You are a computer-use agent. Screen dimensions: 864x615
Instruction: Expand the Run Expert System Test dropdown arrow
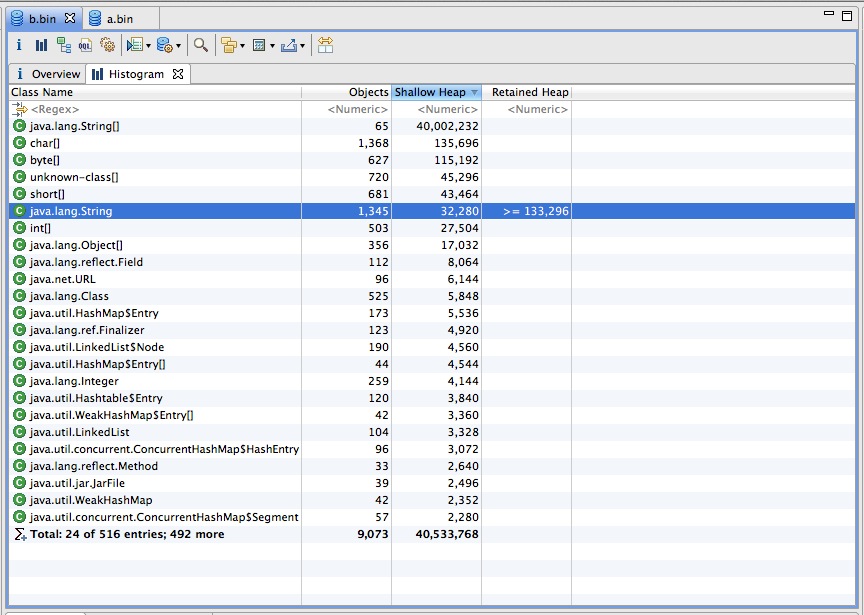tap(148, 46)
